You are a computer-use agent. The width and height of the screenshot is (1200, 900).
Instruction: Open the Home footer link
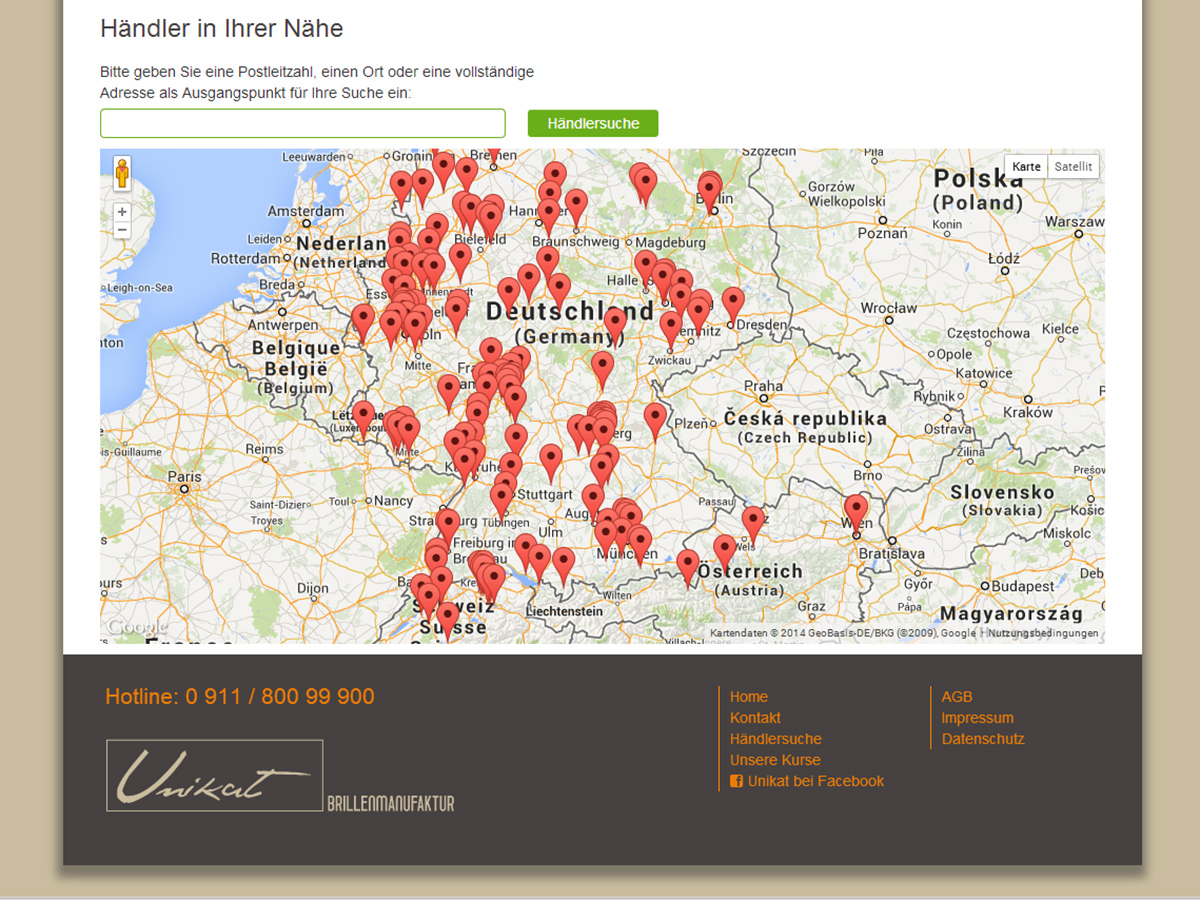point(749,697)
